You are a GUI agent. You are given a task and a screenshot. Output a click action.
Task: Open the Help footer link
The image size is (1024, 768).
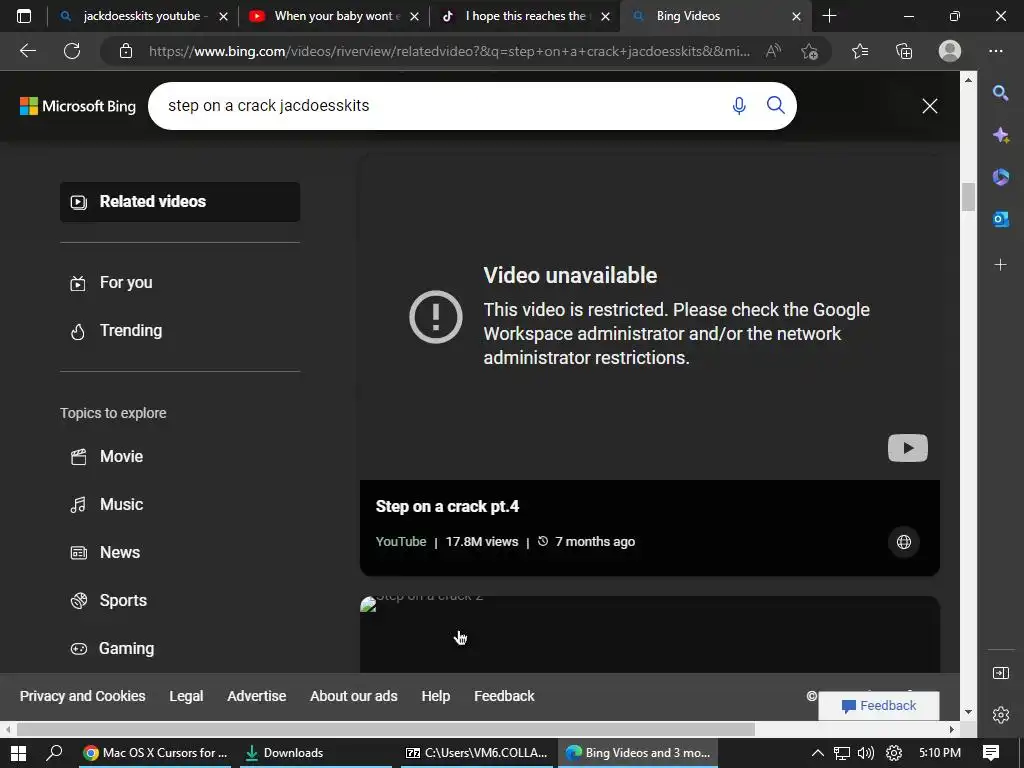click(x=436, y=696)
